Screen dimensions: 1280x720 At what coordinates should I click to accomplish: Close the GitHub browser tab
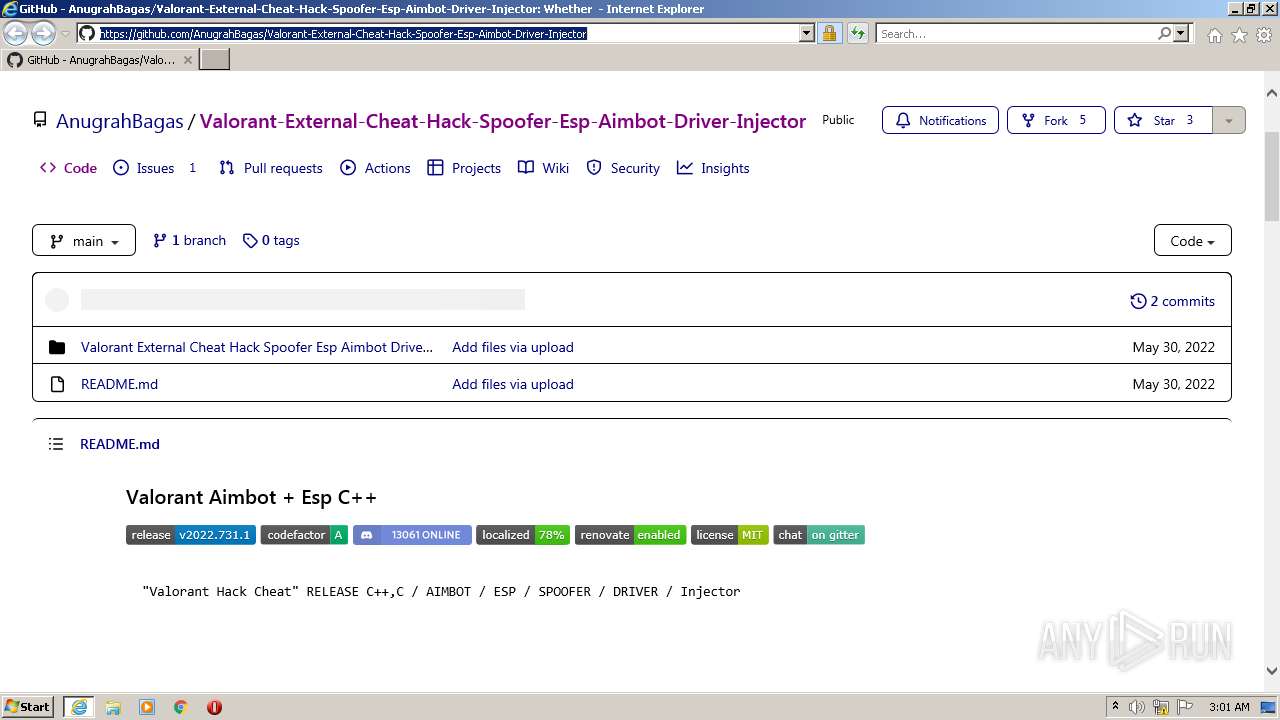187,60
